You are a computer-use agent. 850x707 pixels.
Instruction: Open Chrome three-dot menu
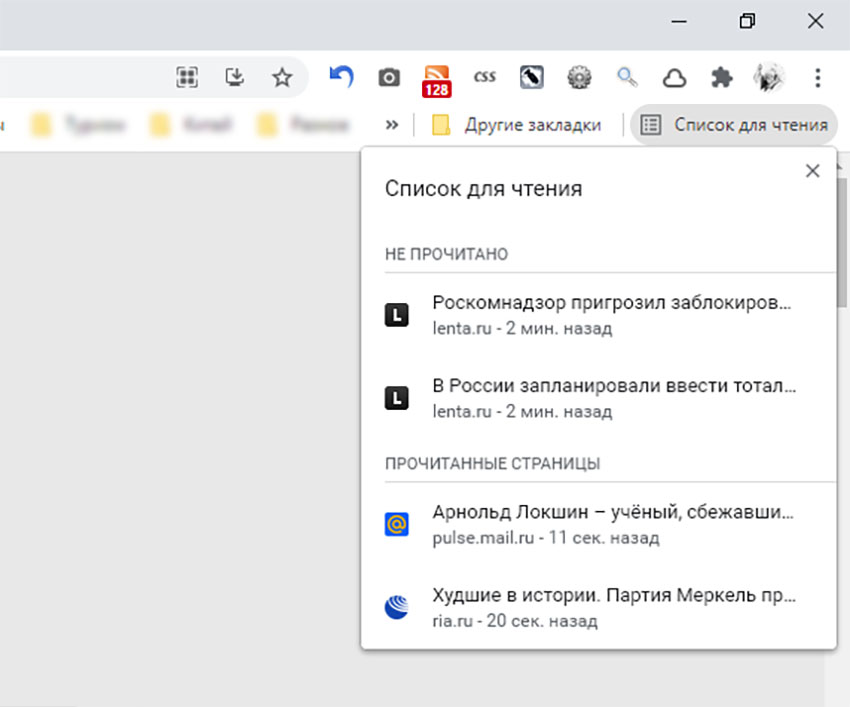coord(818,78)
